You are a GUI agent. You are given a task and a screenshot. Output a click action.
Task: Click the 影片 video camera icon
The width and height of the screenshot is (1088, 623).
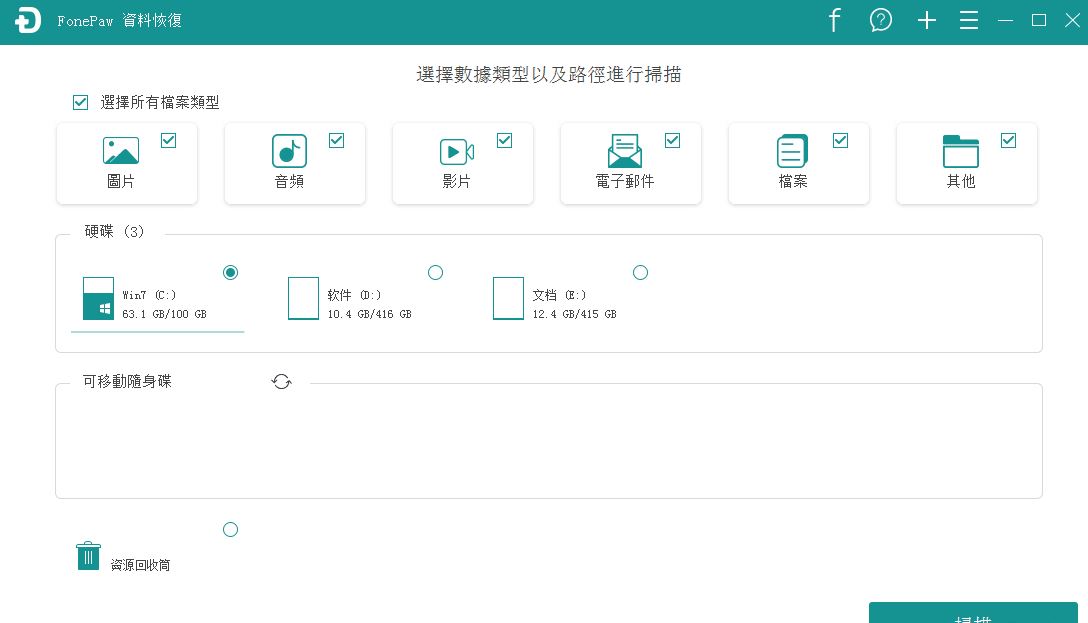tap(457, 152)
